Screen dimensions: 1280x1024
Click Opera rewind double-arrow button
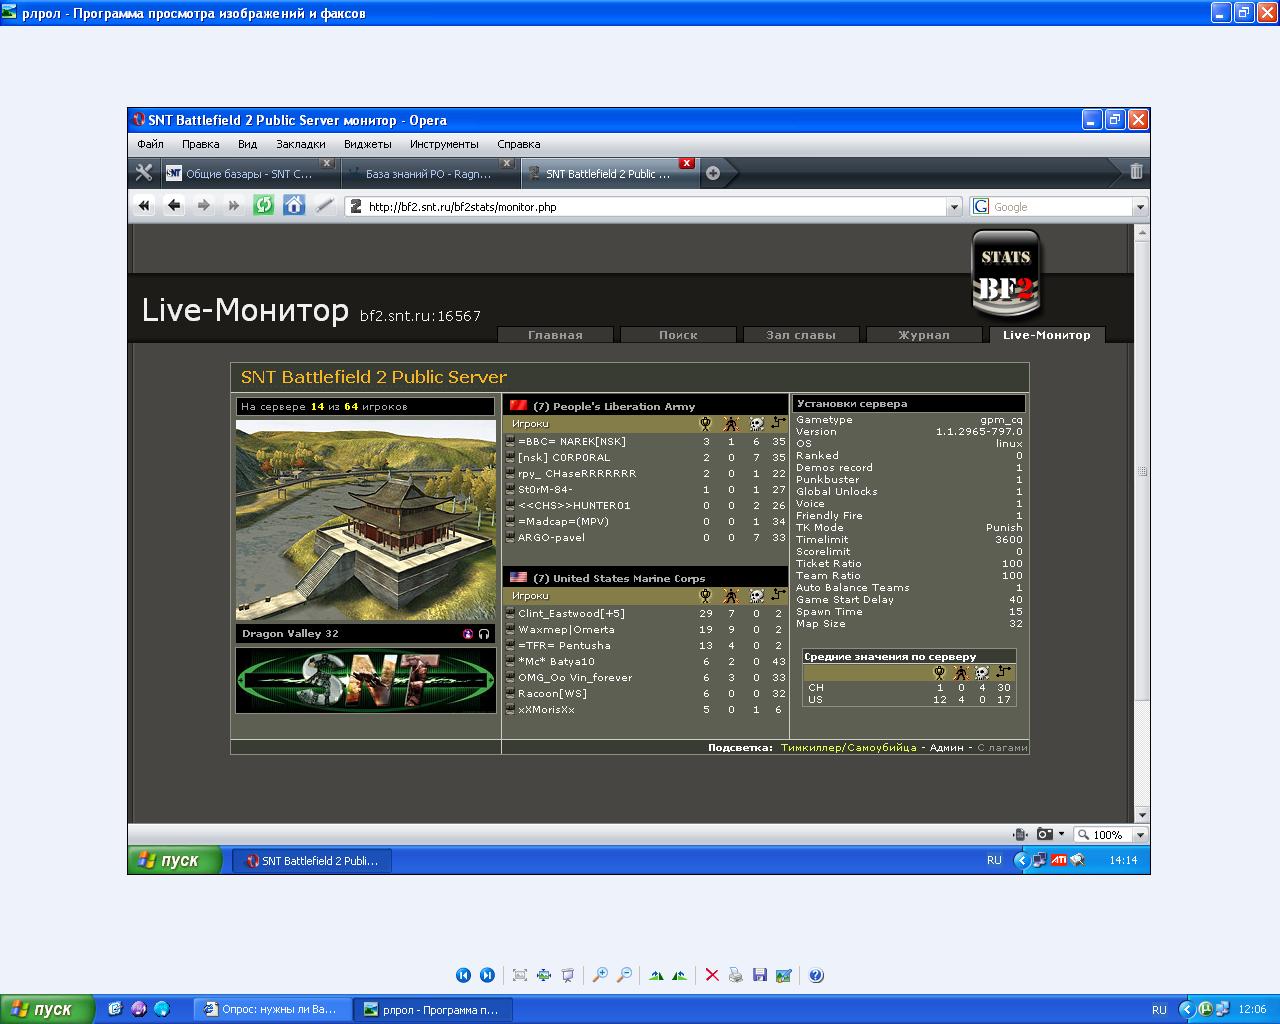[x=144, y=205]
